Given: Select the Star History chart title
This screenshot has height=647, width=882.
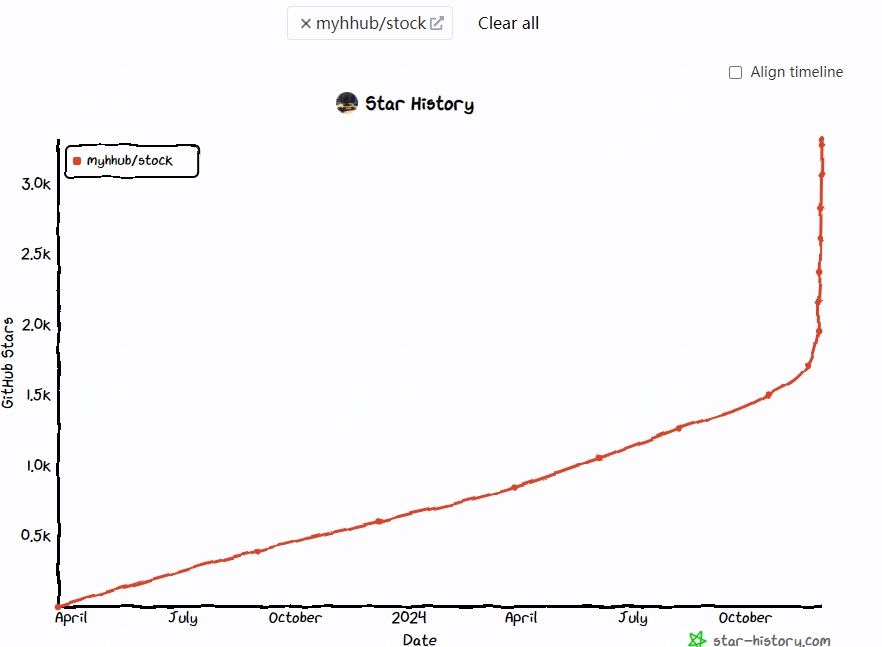Looking at the screenshot, I should click(419, 104).
